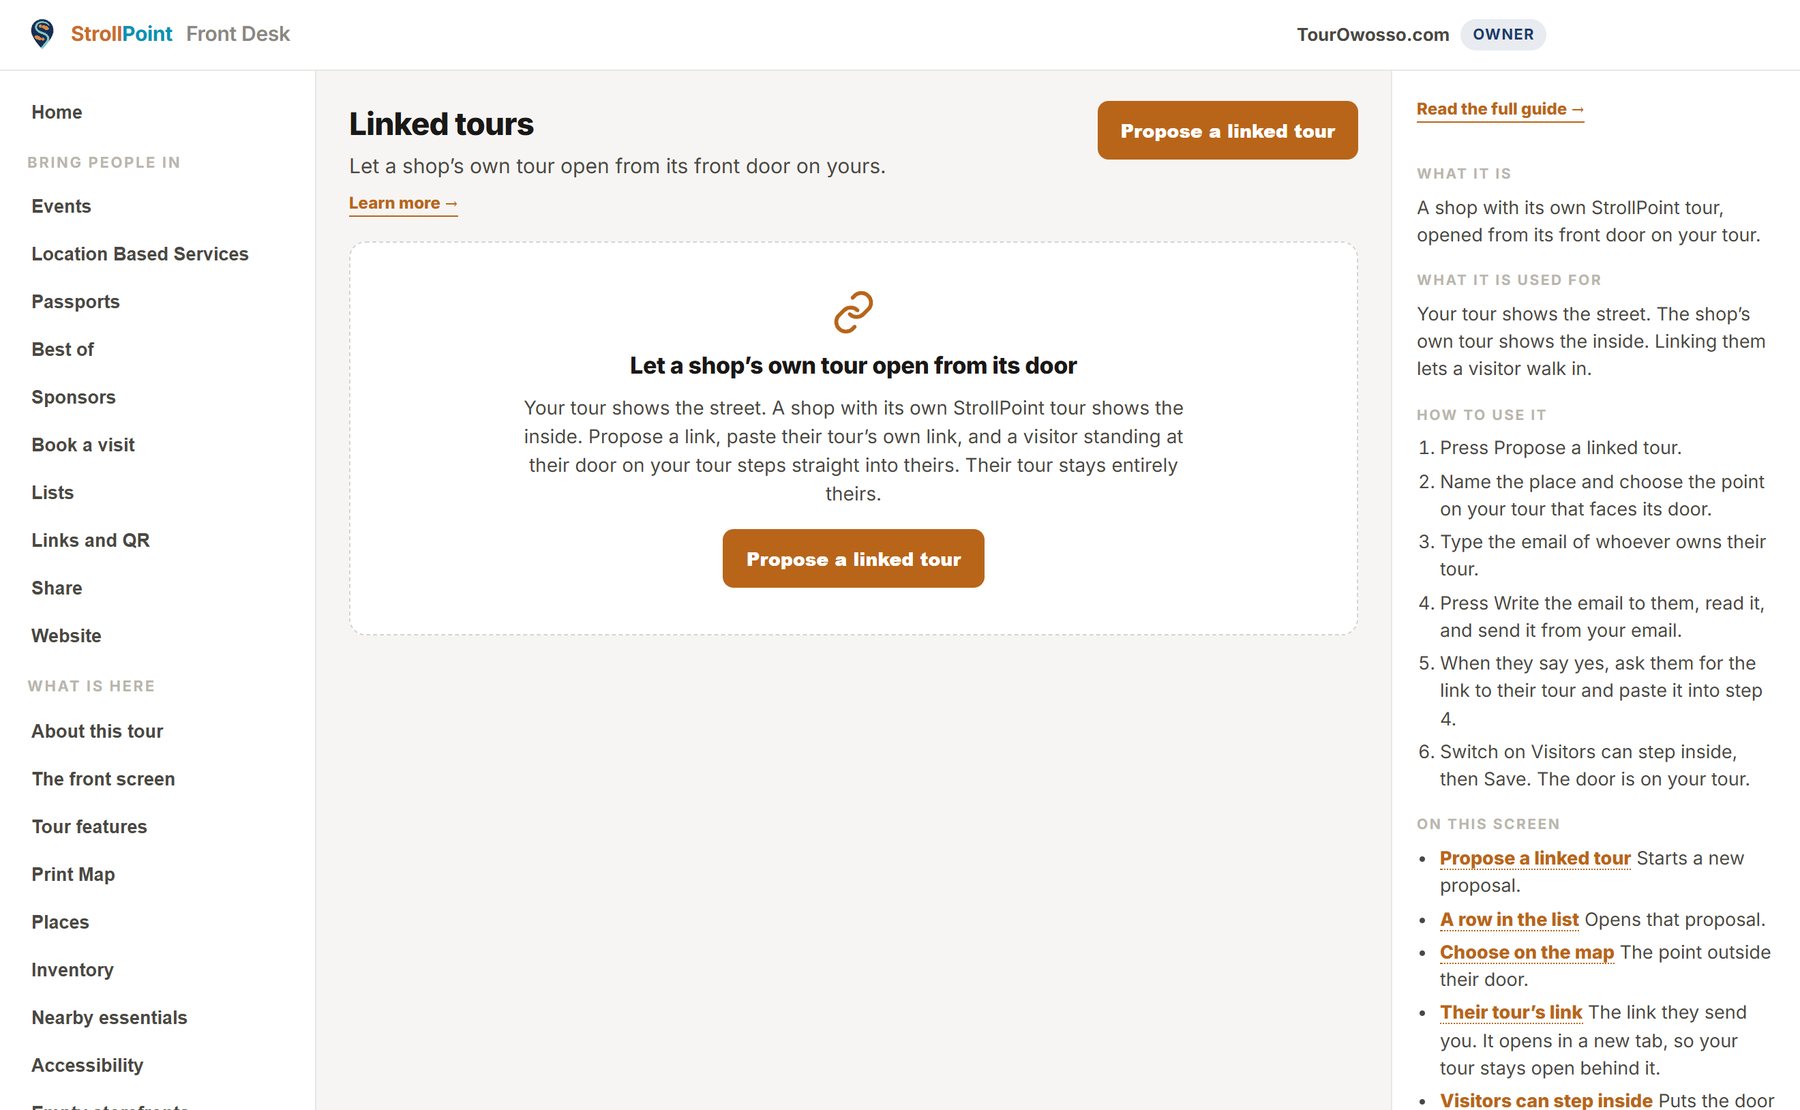Select Share in the sidebar

pos(57,588)
